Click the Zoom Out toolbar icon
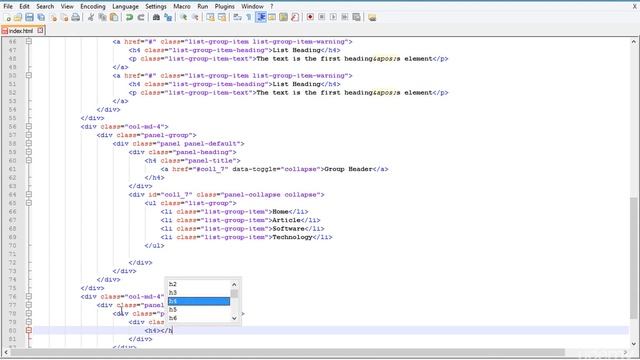 tap(195, 18)
